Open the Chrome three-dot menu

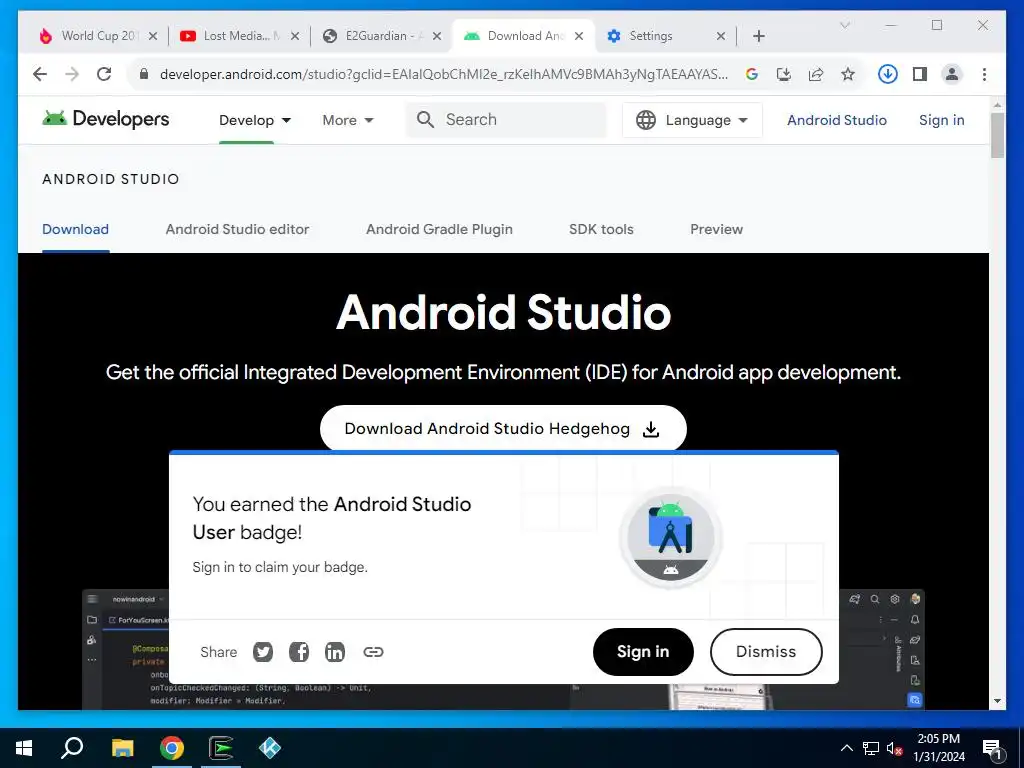pyautogui.click(x=984, y=74)
